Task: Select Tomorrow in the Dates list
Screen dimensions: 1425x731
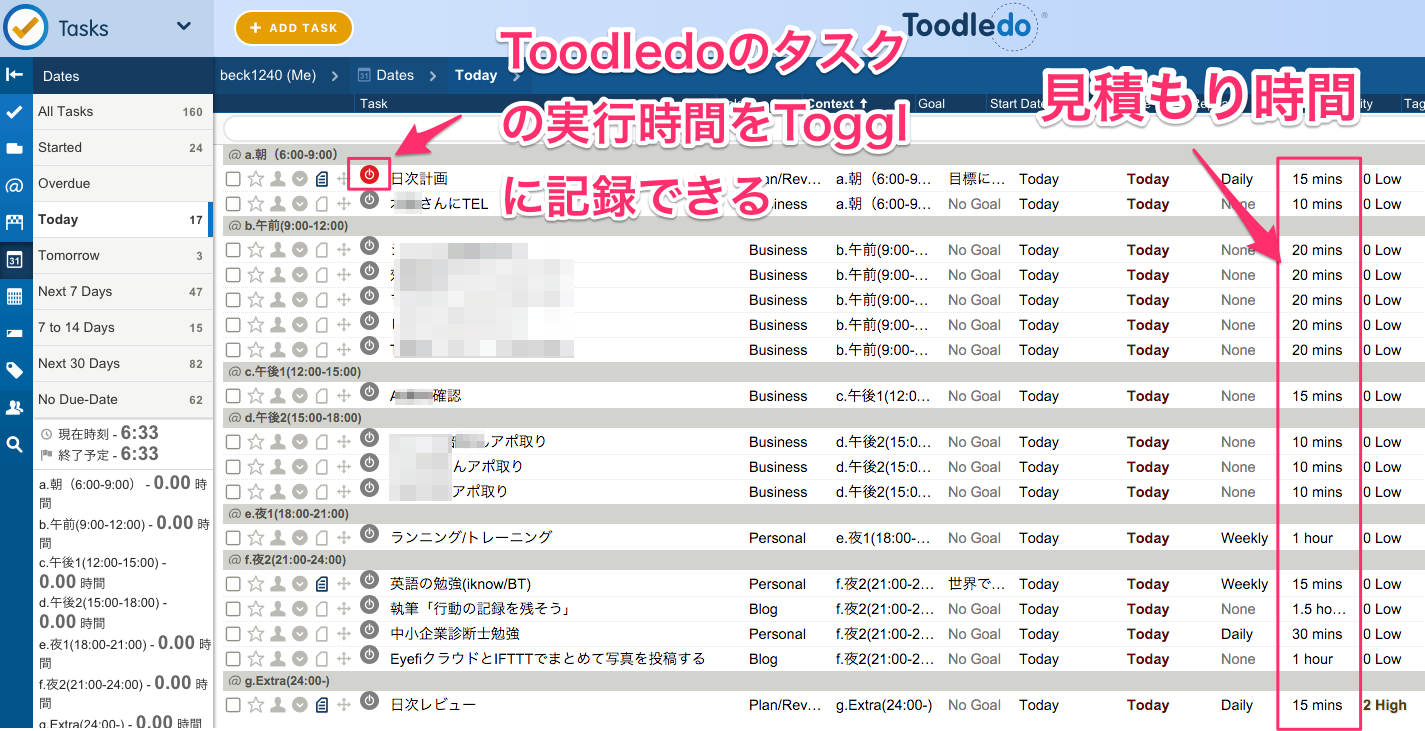Action: click(69, 256)
